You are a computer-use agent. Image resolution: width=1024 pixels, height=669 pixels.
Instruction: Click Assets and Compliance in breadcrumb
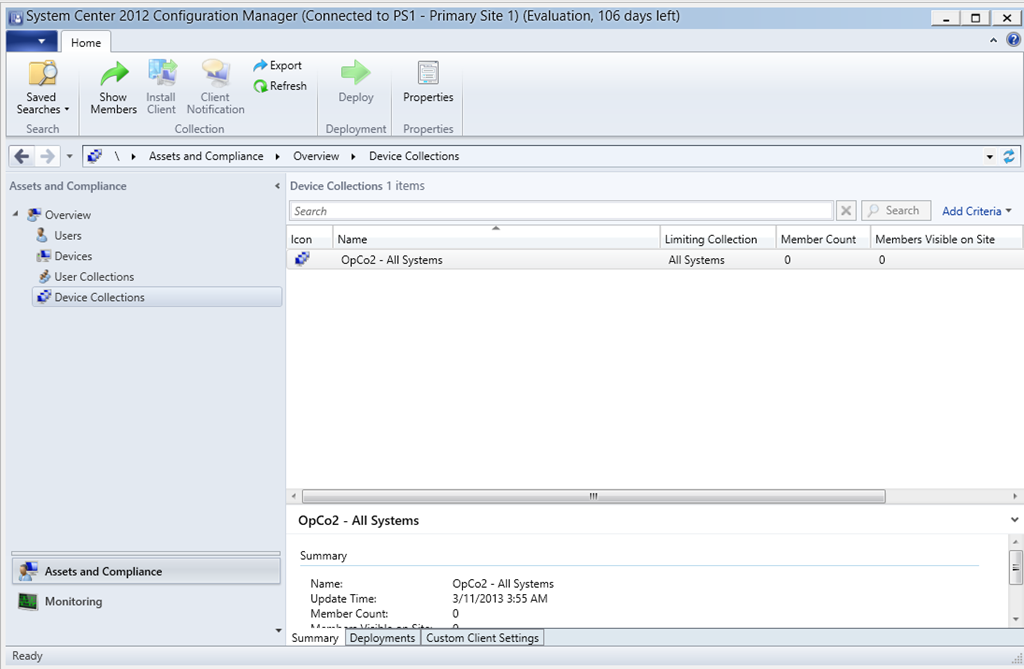pyautogui.click(x=206, y=156)
